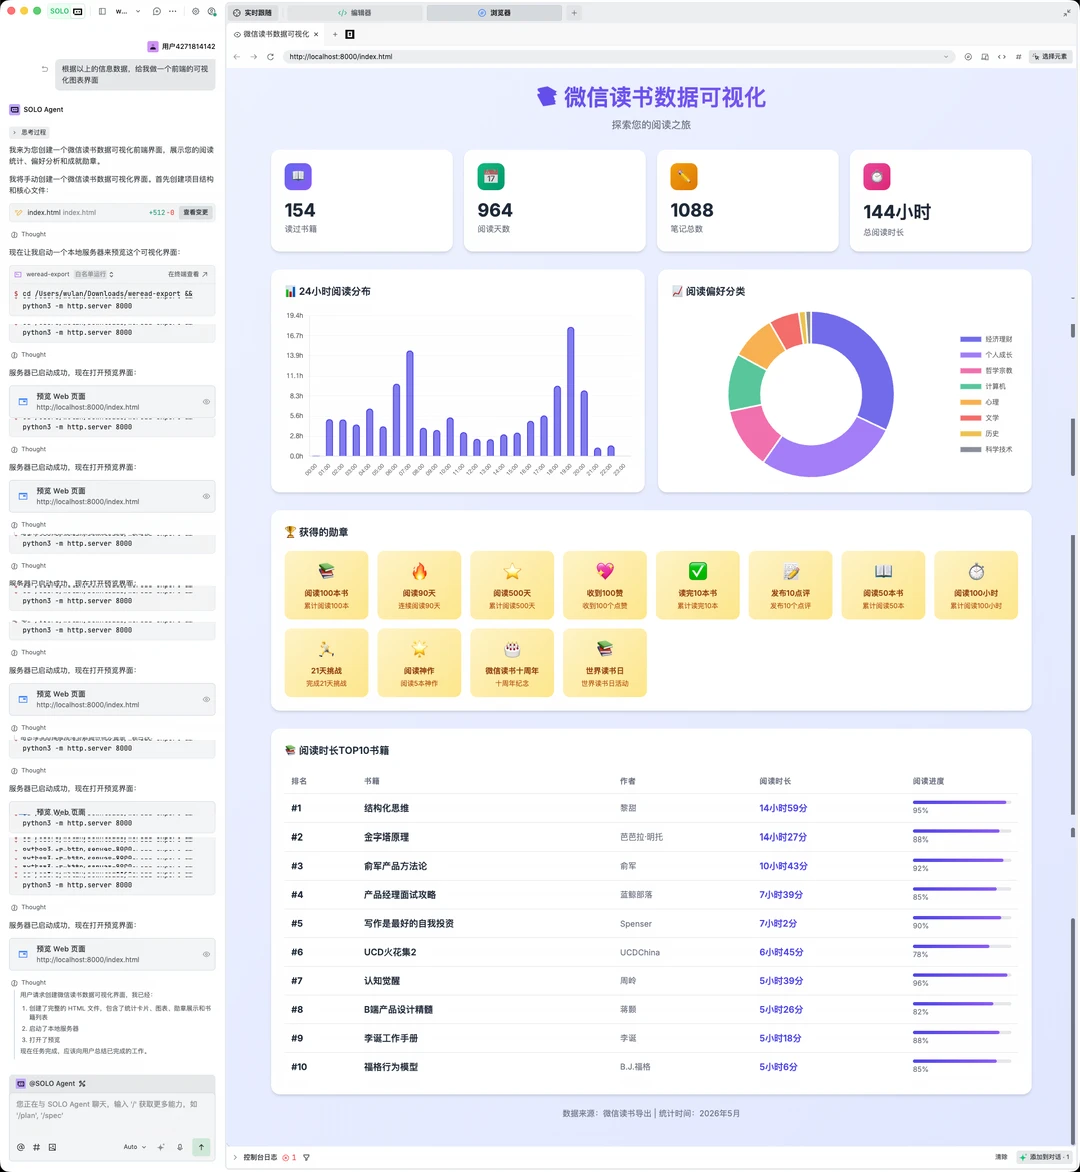
Task: Click the 阅读100本书 badge card
Action: [327, 585]
